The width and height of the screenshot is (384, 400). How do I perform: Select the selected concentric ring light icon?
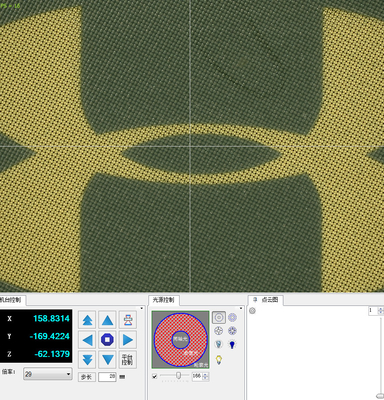[219, 318]
